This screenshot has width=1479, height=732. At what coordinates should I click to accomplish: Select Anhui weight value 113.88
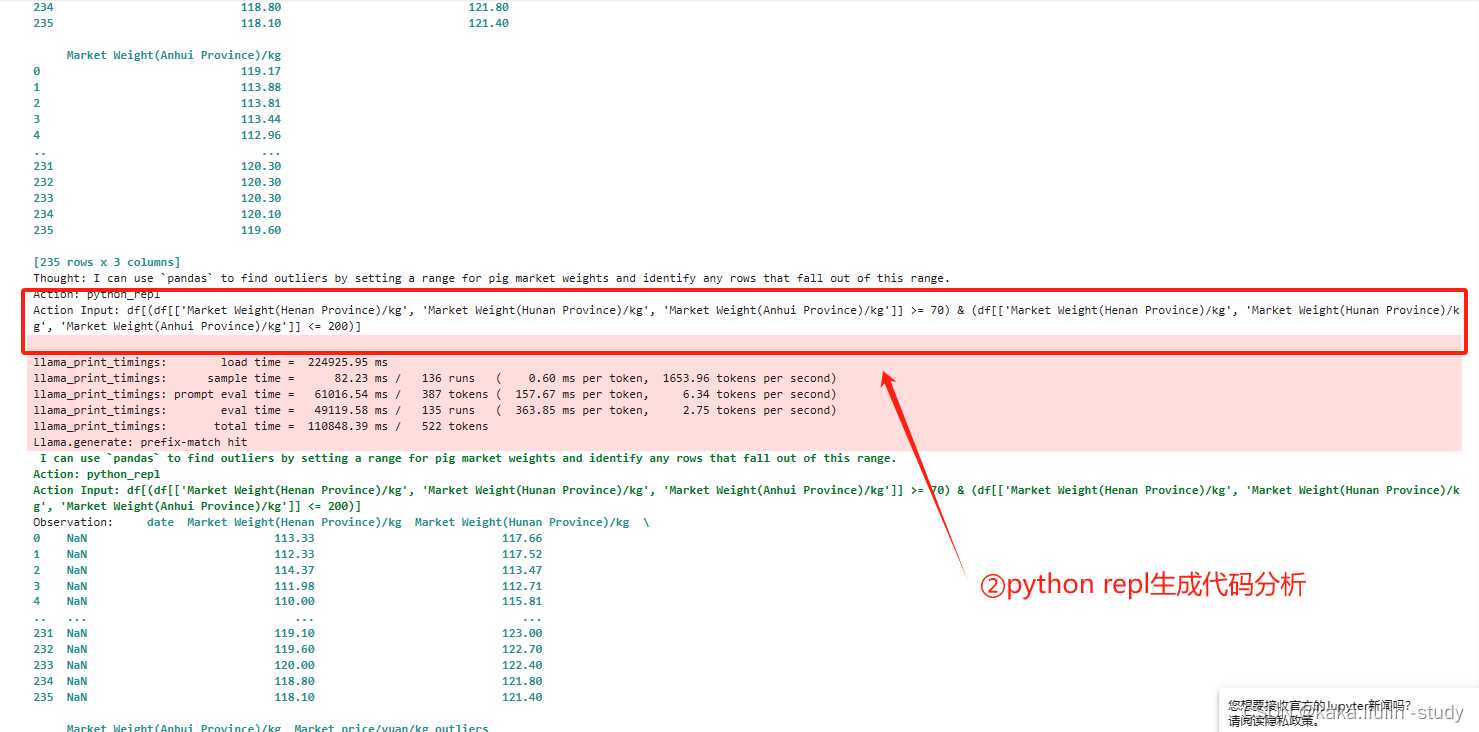261,87
